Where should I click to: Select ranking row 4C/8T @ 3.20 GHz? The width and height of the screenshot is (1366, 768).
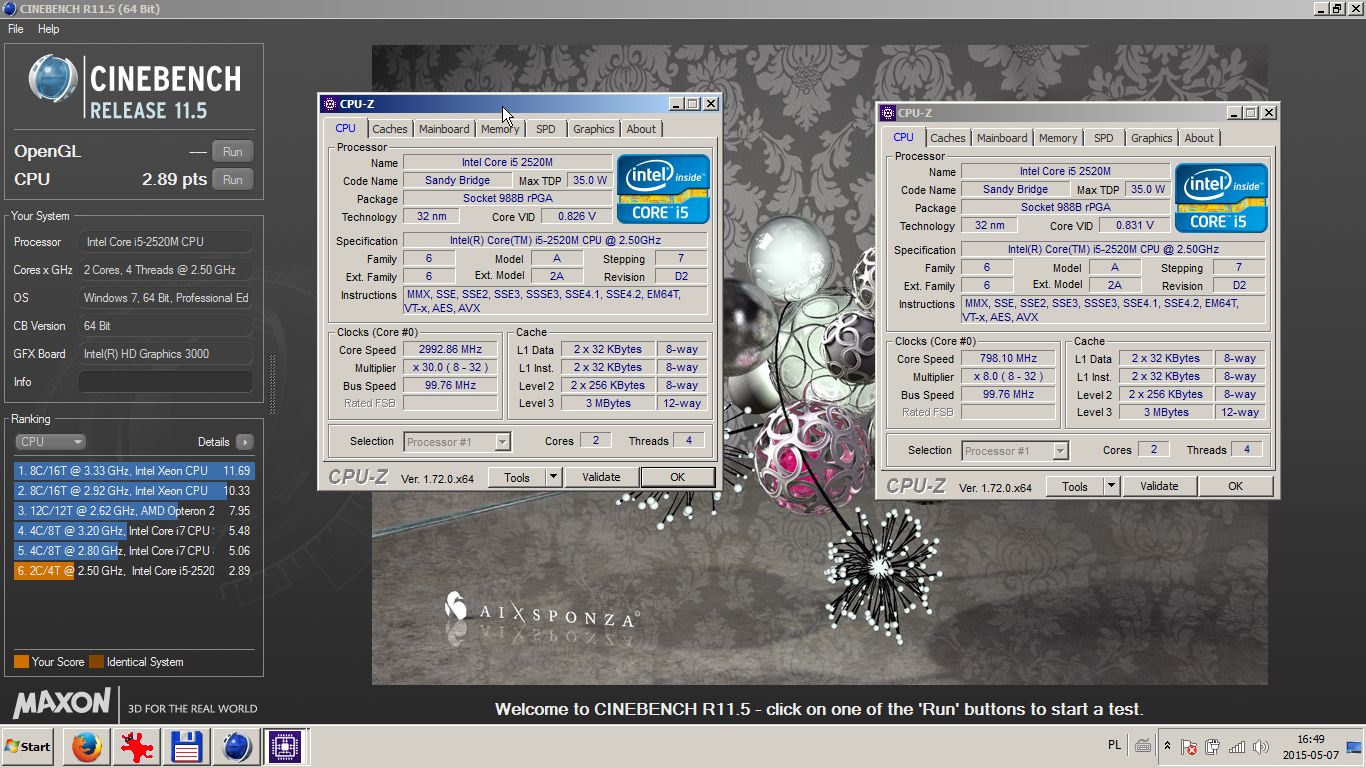(x=134, y=530)
